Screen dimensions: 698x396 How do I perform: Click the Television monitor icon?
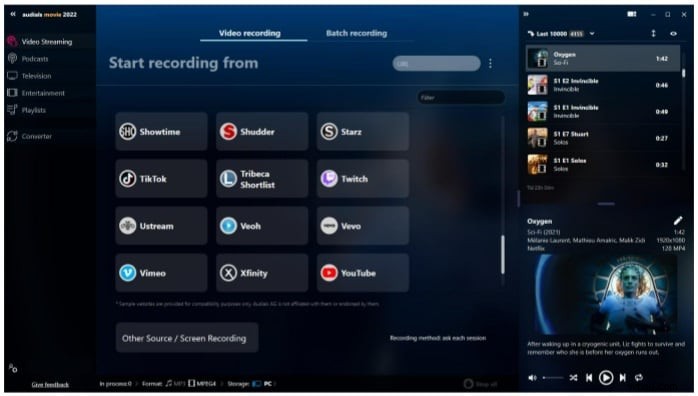coord(12,76)
